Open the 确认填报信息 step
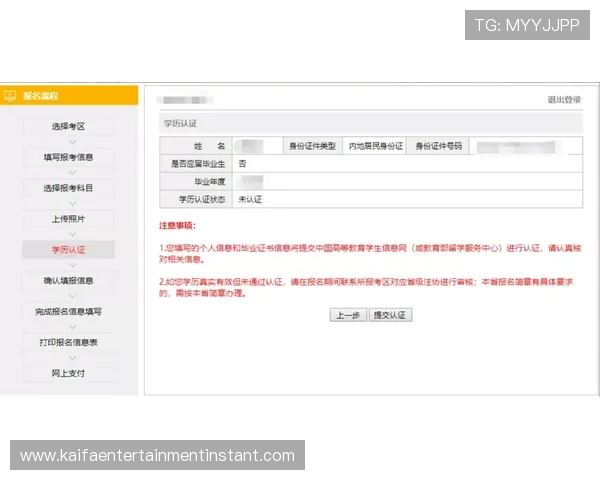Viewport: 600px width, 480px height. [x=68, y=281]
